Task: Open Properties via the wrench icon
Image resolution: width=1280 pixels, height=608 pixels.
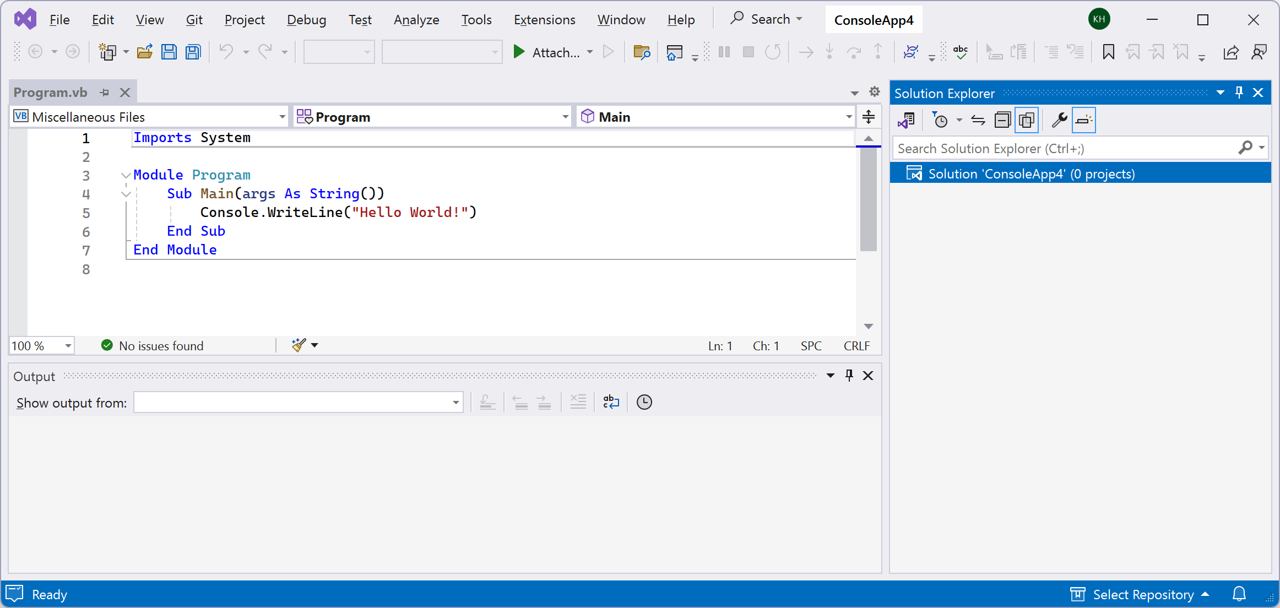Action: 1059,120
